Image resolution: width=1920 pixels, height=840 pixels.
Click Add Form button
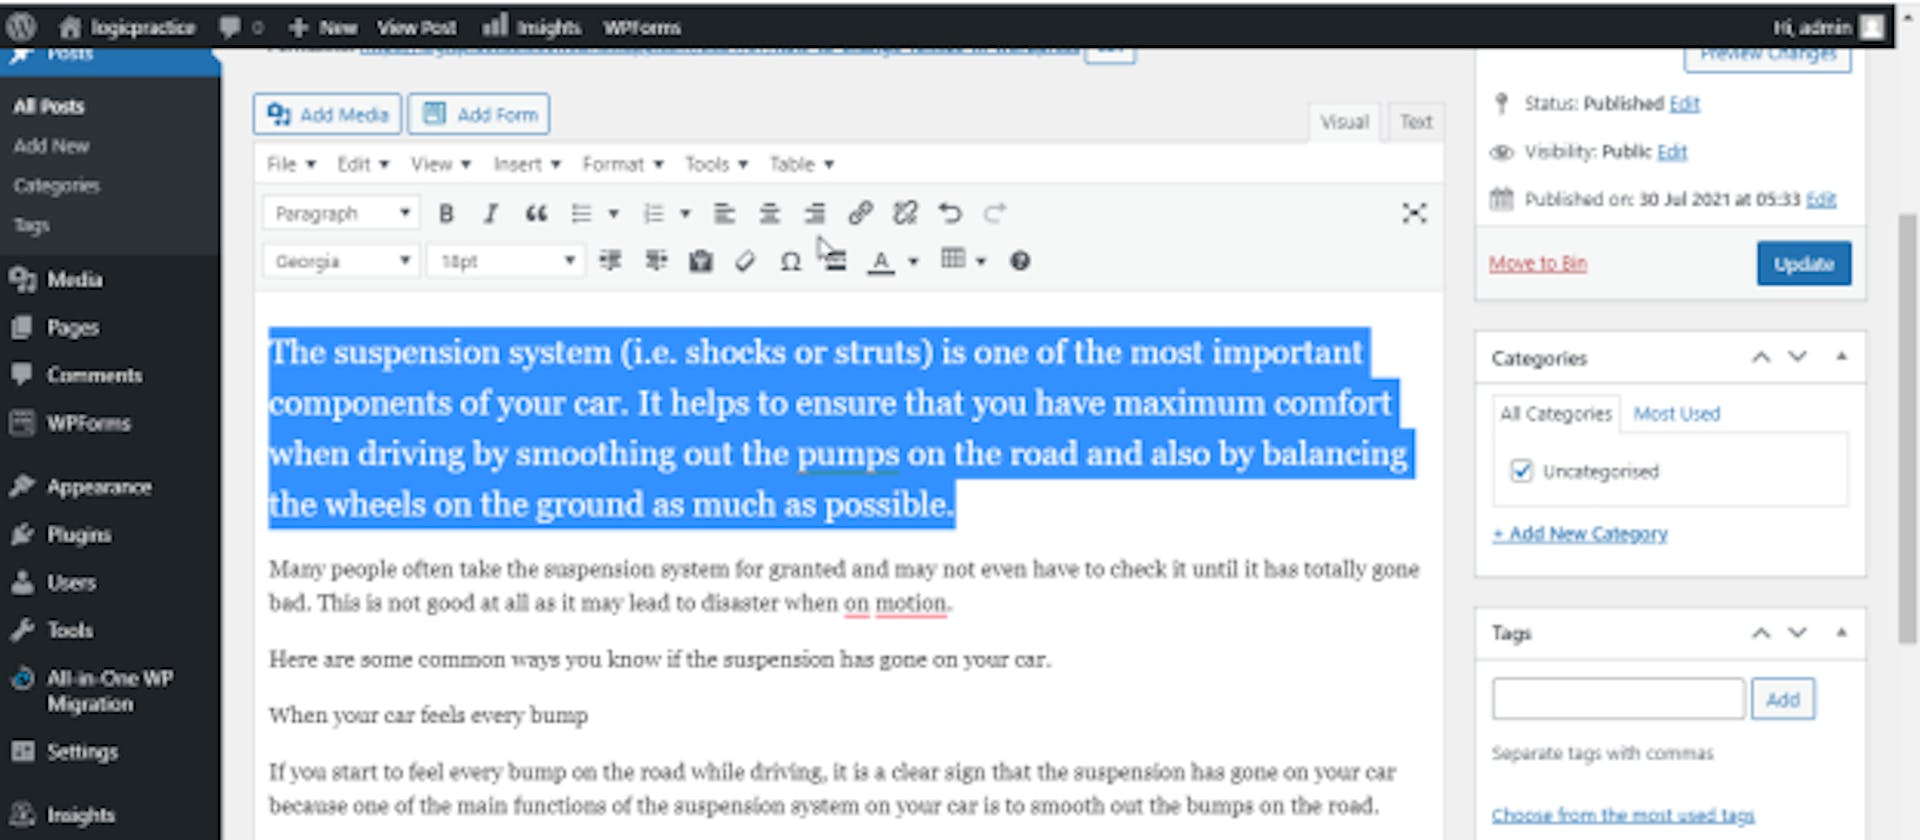click(x=479, y=114)
